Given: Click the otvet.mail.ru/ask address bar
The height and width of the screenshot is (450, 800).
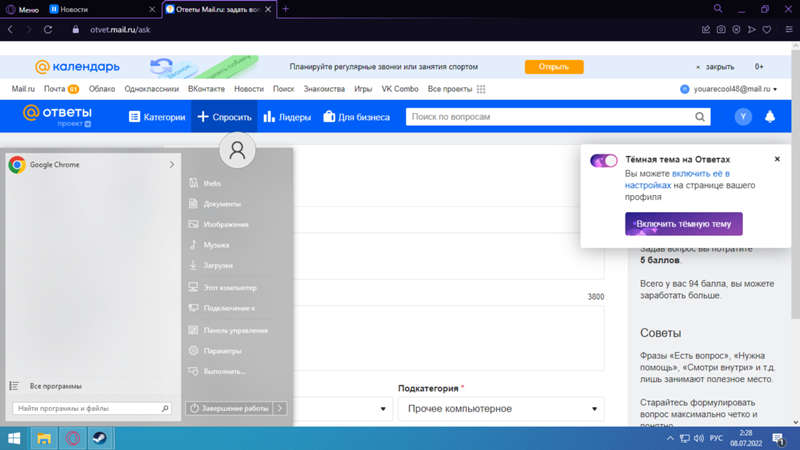Looking at the screenshot, I should pyautogui.click(x=120, y=30).
